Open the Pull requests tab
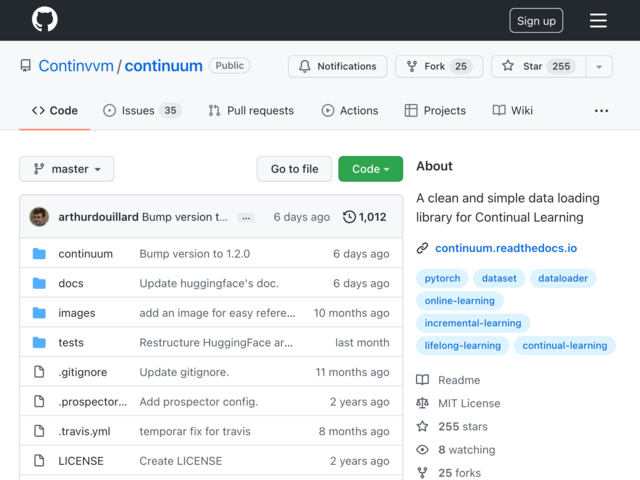640x480 pixels. [251, 111]
